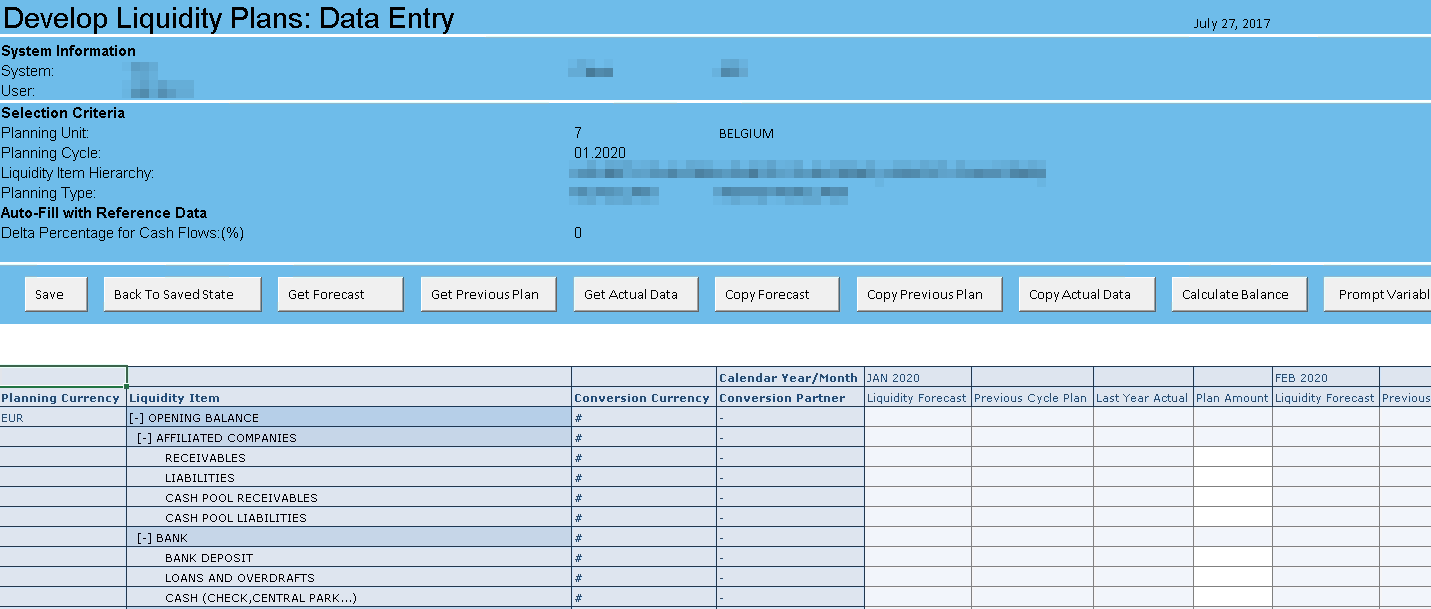This screenshot has height=609, width=1431.
Task: Click the Planning Cycle value 01.2020
Action: pyautogui.click(x=600, y=153)
